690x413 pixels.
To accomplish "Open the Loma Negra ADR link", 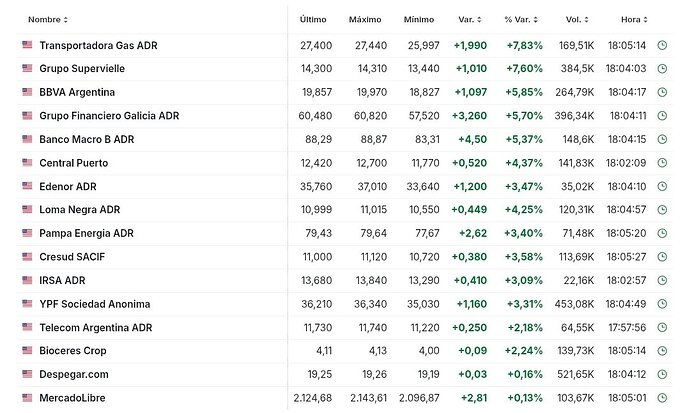I will pos(80,210).
